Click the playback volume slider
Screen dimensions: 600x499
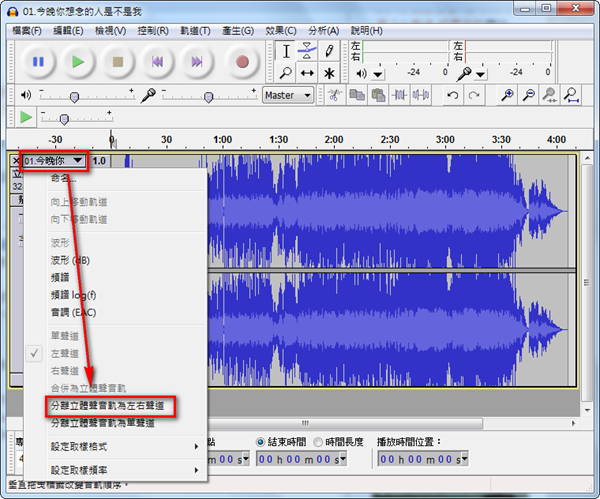pyautogui.click(x=76, y=96)
